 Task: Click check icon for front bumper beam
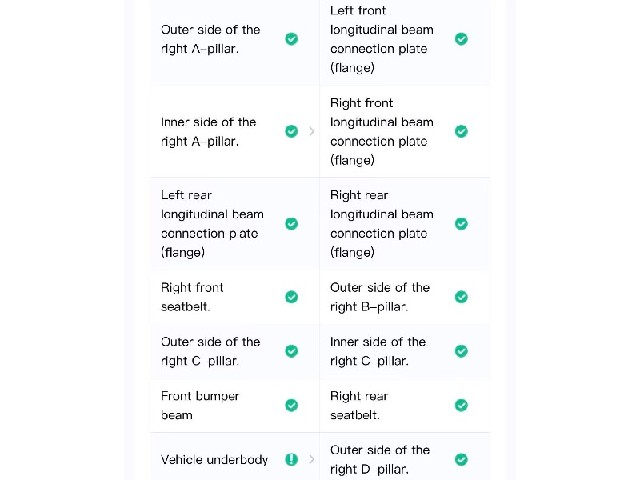(291, 405)
